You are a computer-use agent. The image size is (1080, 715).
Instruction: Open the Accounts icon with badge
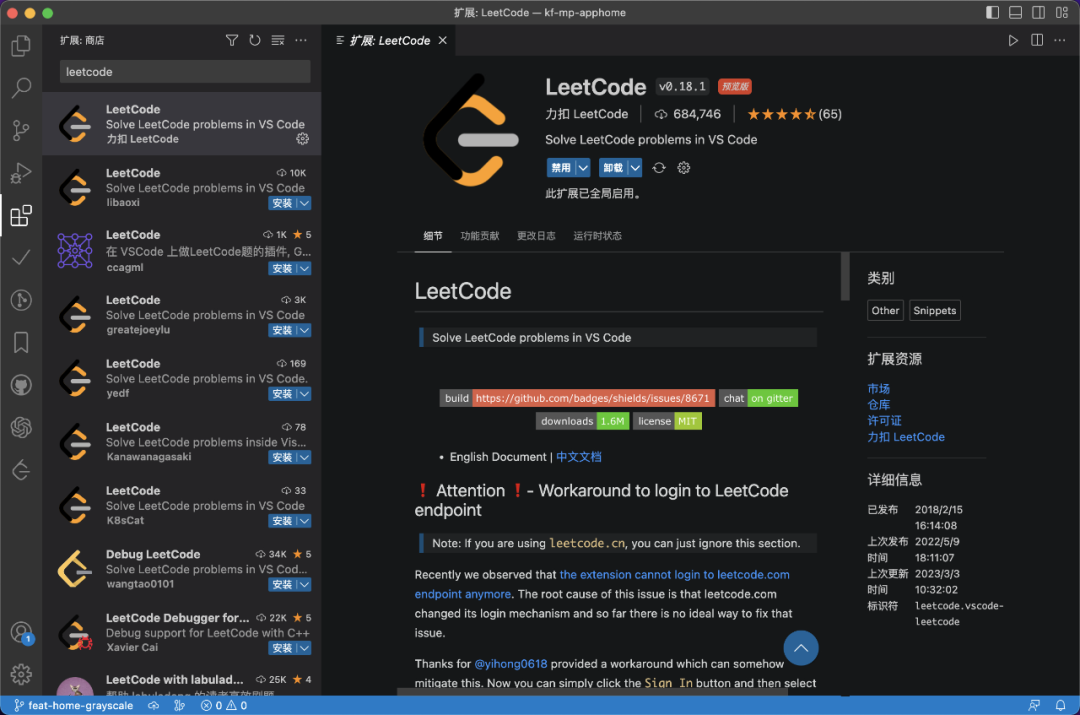(x=21, y=632)
